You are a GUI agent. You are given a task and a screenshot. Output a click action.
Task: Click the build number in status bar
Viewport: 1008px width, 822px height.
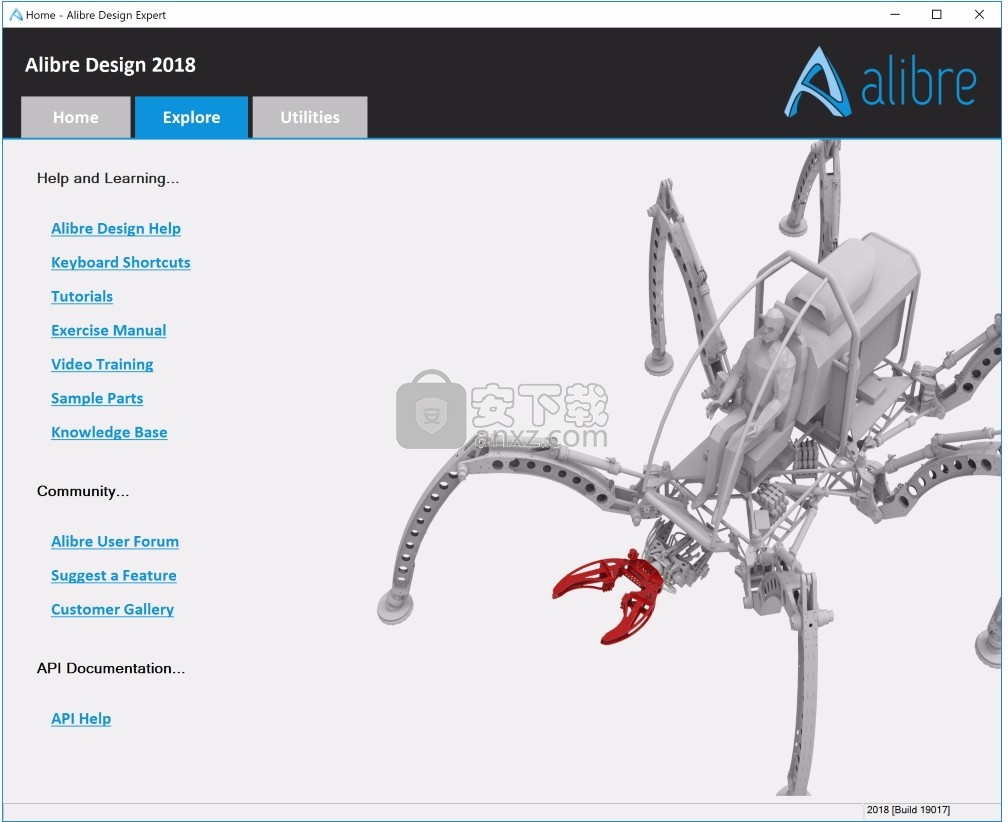908,809
